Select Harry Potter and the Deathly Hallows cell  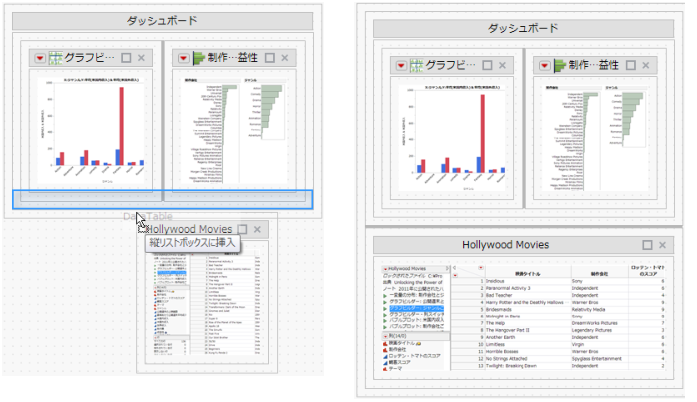click(x=528, y=302)
